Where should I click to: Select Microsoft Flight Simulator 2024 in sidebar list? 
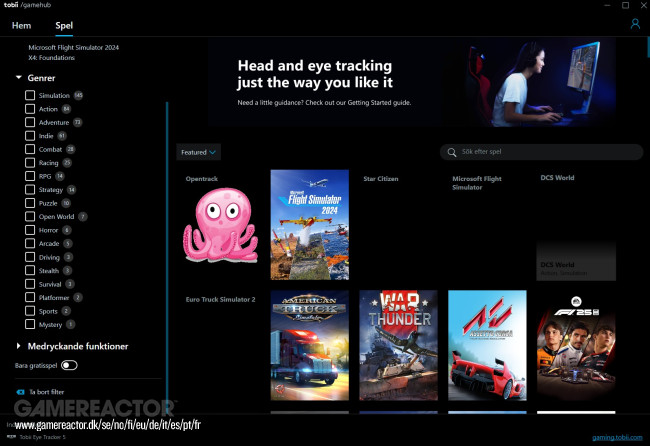tap(74, 48)
